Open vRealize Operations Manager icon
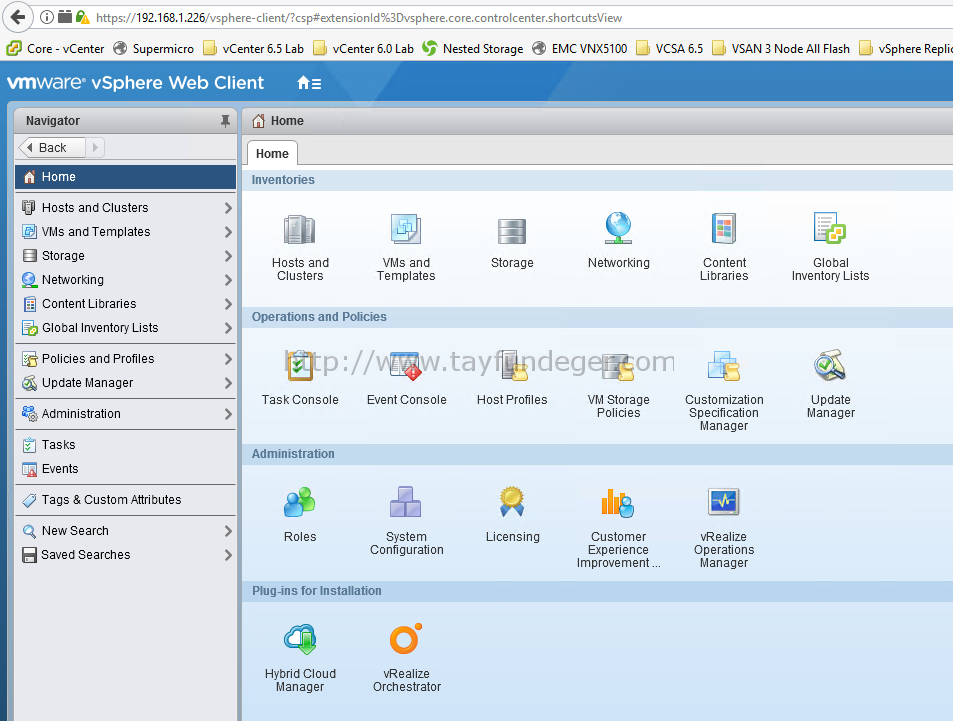The width and height of the screenshot is (953, 721). coord(724,503)
